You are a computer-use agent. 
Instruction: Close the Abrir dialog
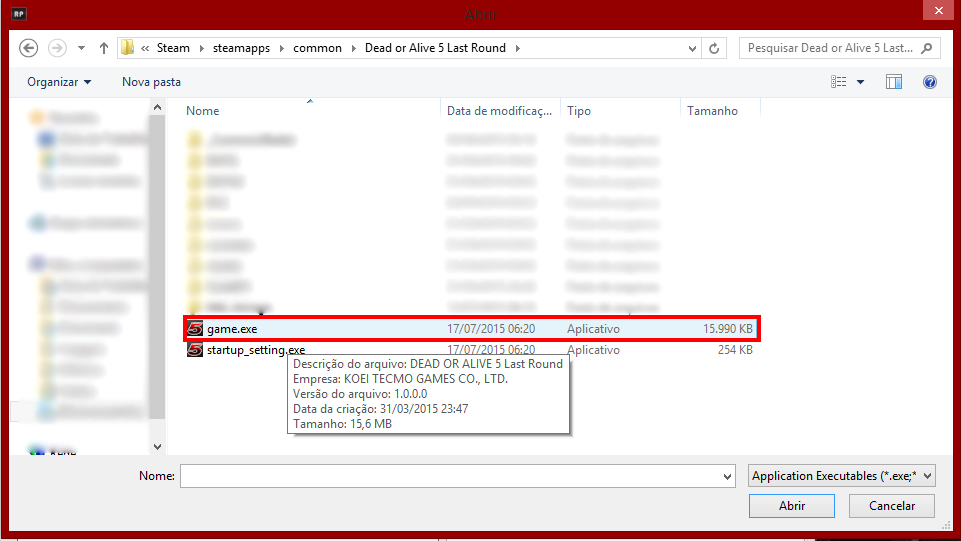938,10
